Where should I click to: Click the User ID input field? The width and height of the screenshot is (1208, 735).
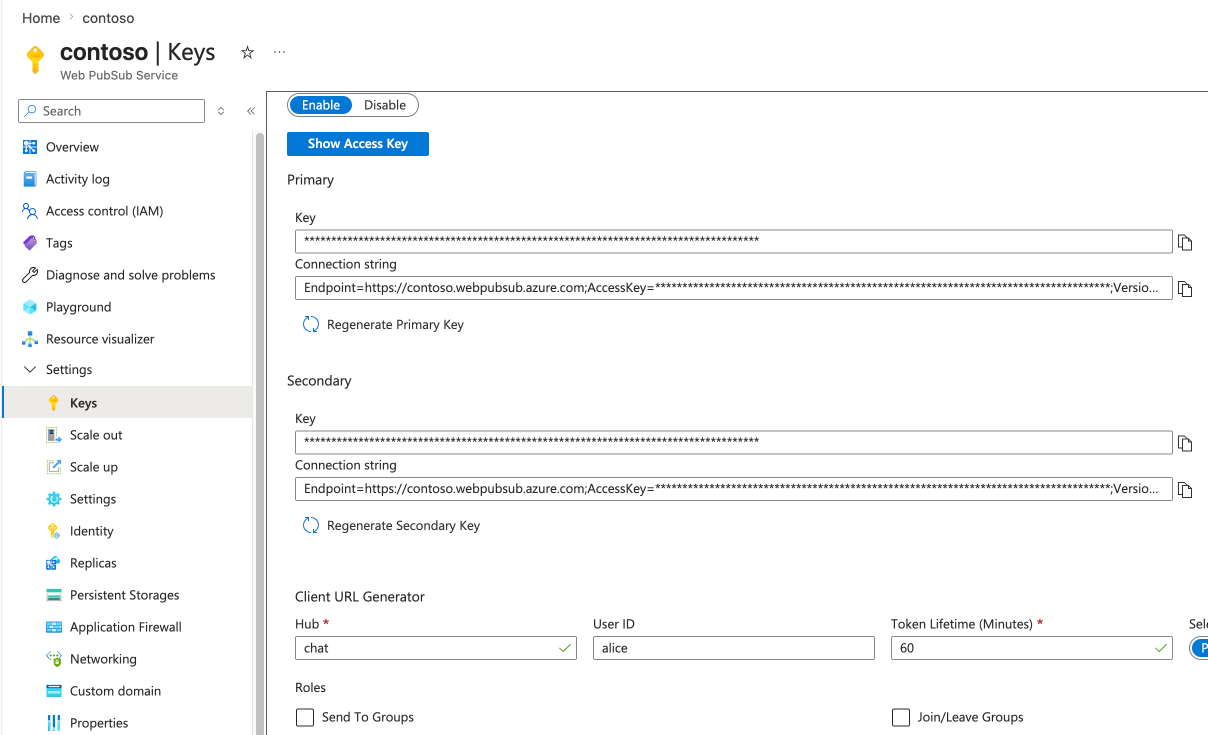click(x=734, y=648)
